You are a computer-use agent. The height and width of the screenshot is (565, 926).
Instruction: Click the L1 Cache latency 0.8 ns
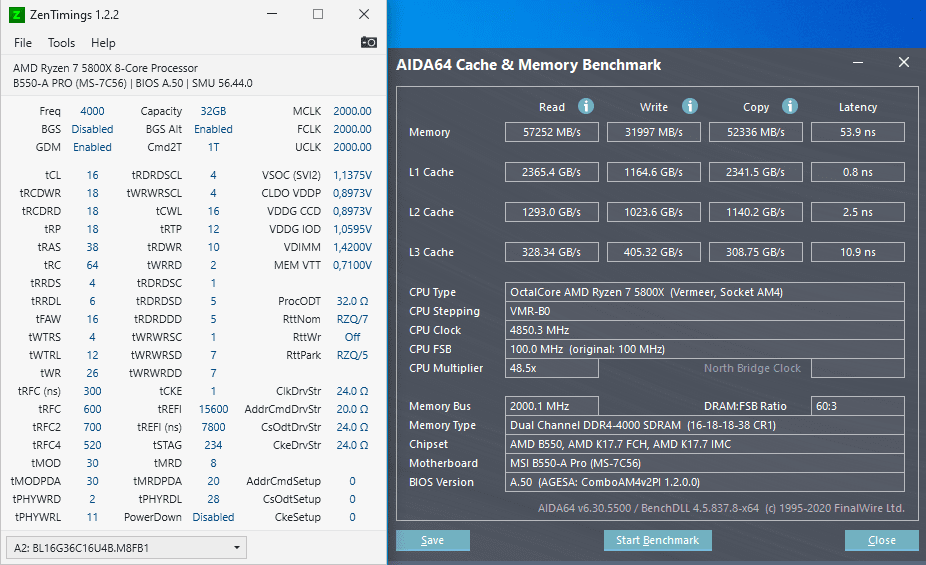tap(858, 172)
